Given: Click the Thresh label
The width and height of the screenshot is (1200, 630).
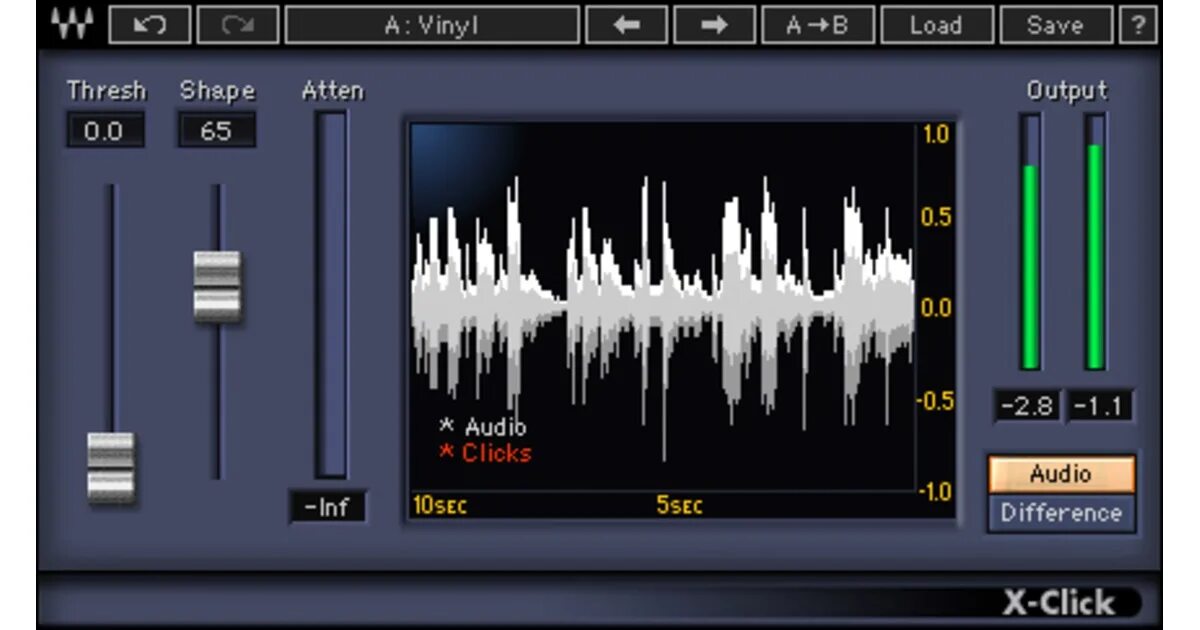Looking at the screenshot, I should pos(106,91).
